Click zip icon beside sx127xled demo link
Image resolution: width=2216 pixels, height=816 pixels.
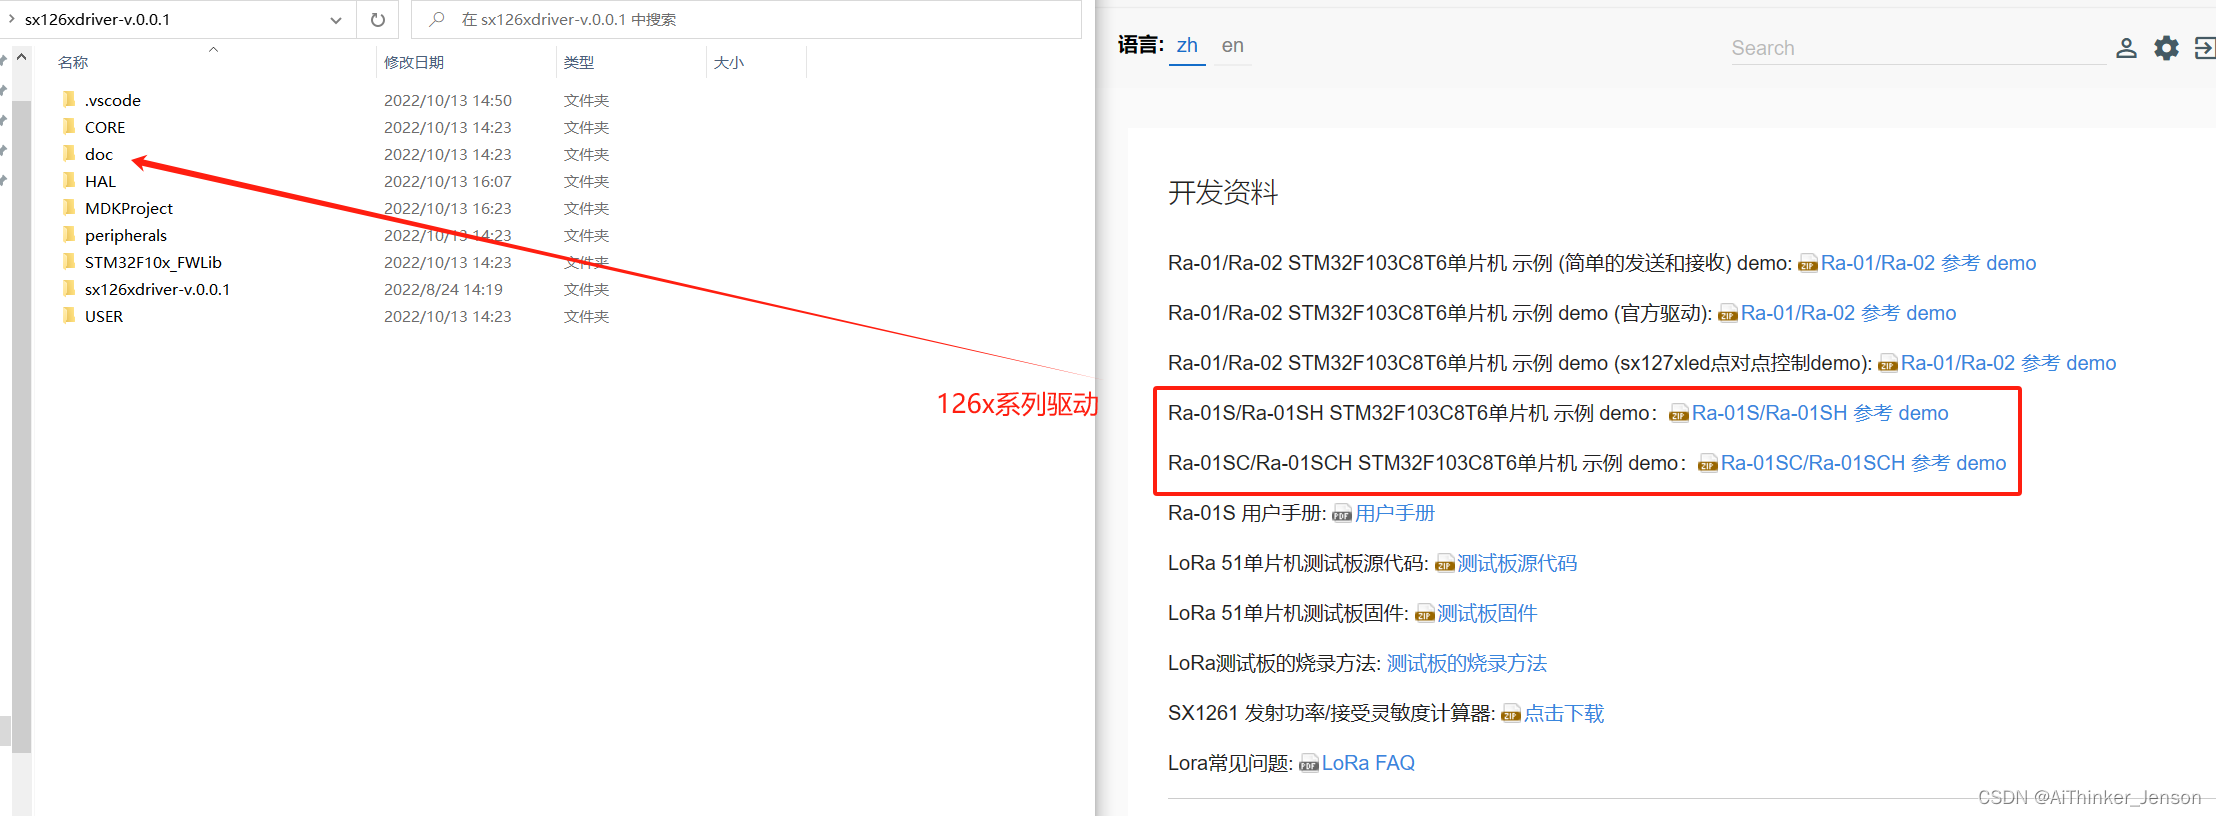(1888, 364)
